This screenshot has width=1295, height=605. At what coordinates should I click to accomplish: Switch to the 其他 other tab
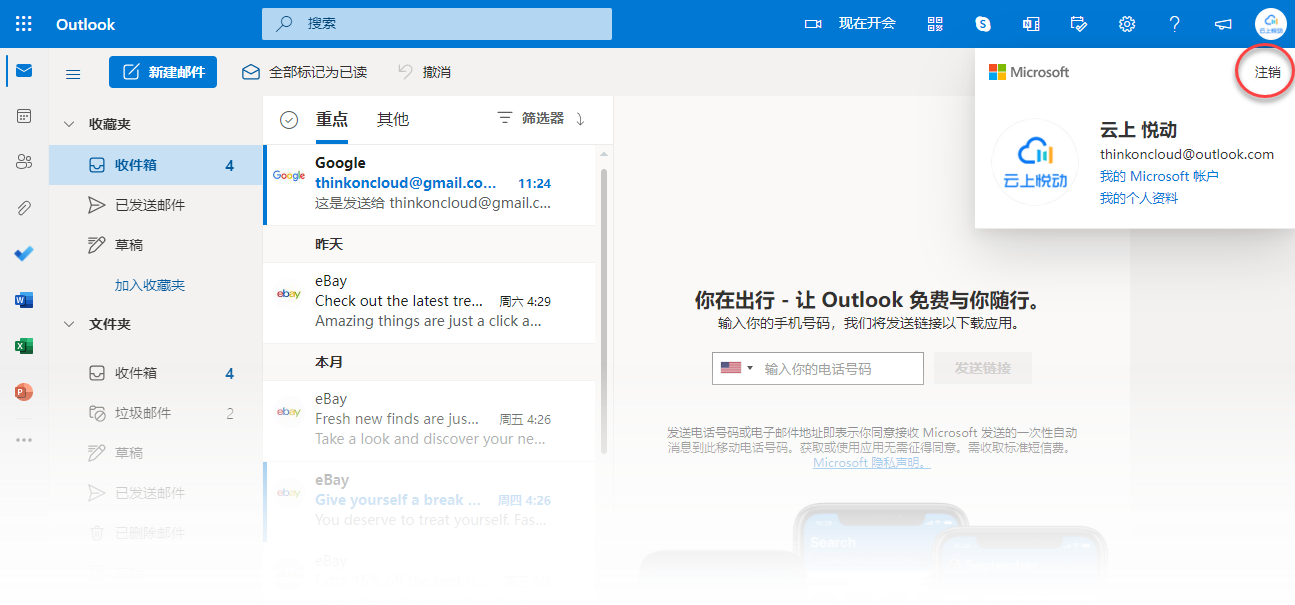pos(393,120)
